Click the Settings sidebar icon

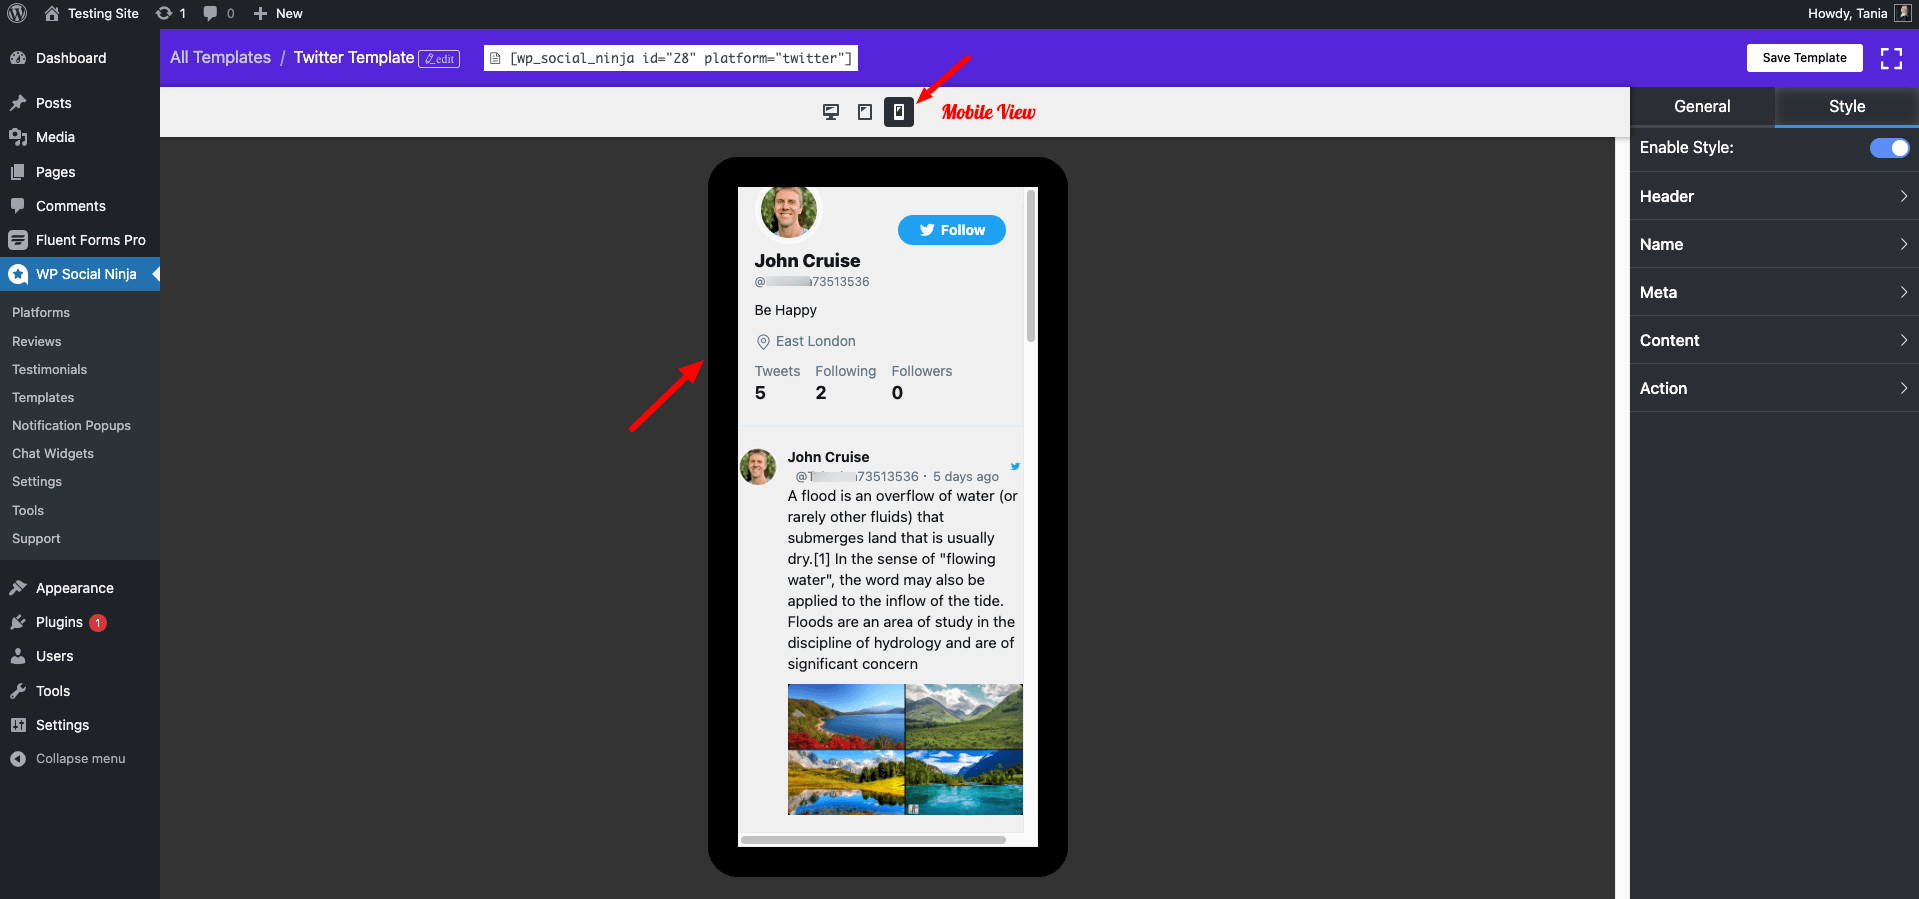[x=18, y=725]
